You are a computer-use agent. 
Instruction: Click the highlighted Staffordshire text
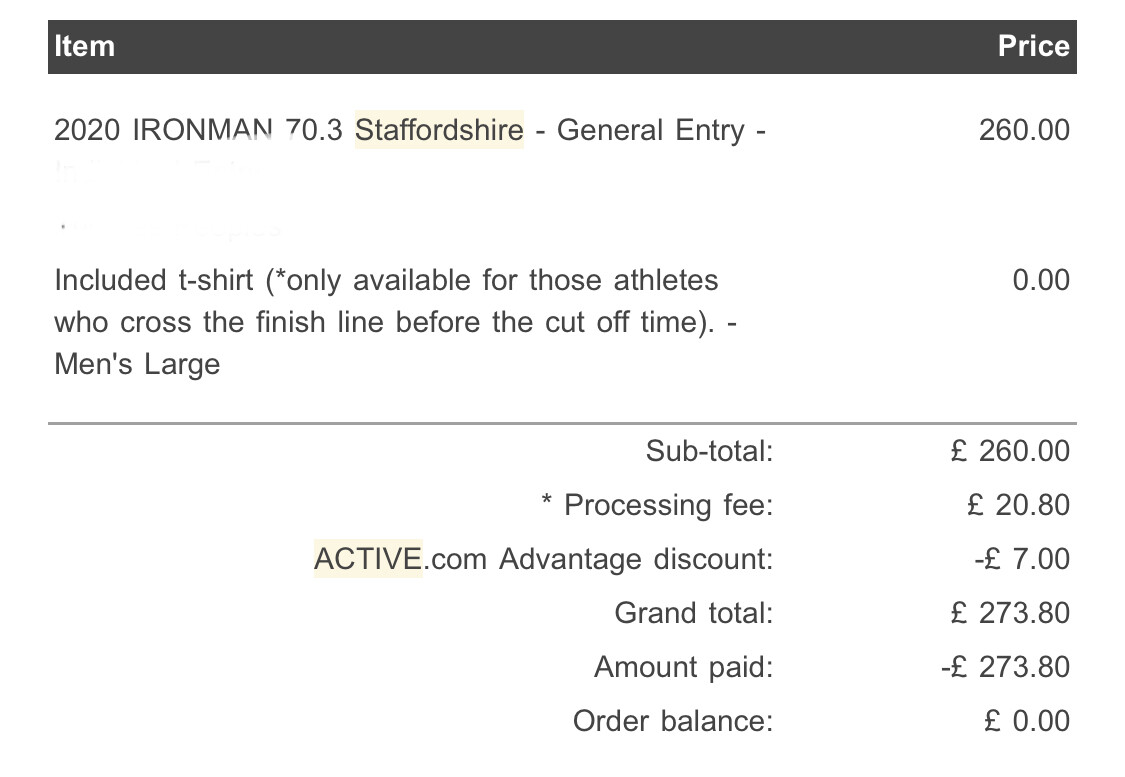pos(439,130)
